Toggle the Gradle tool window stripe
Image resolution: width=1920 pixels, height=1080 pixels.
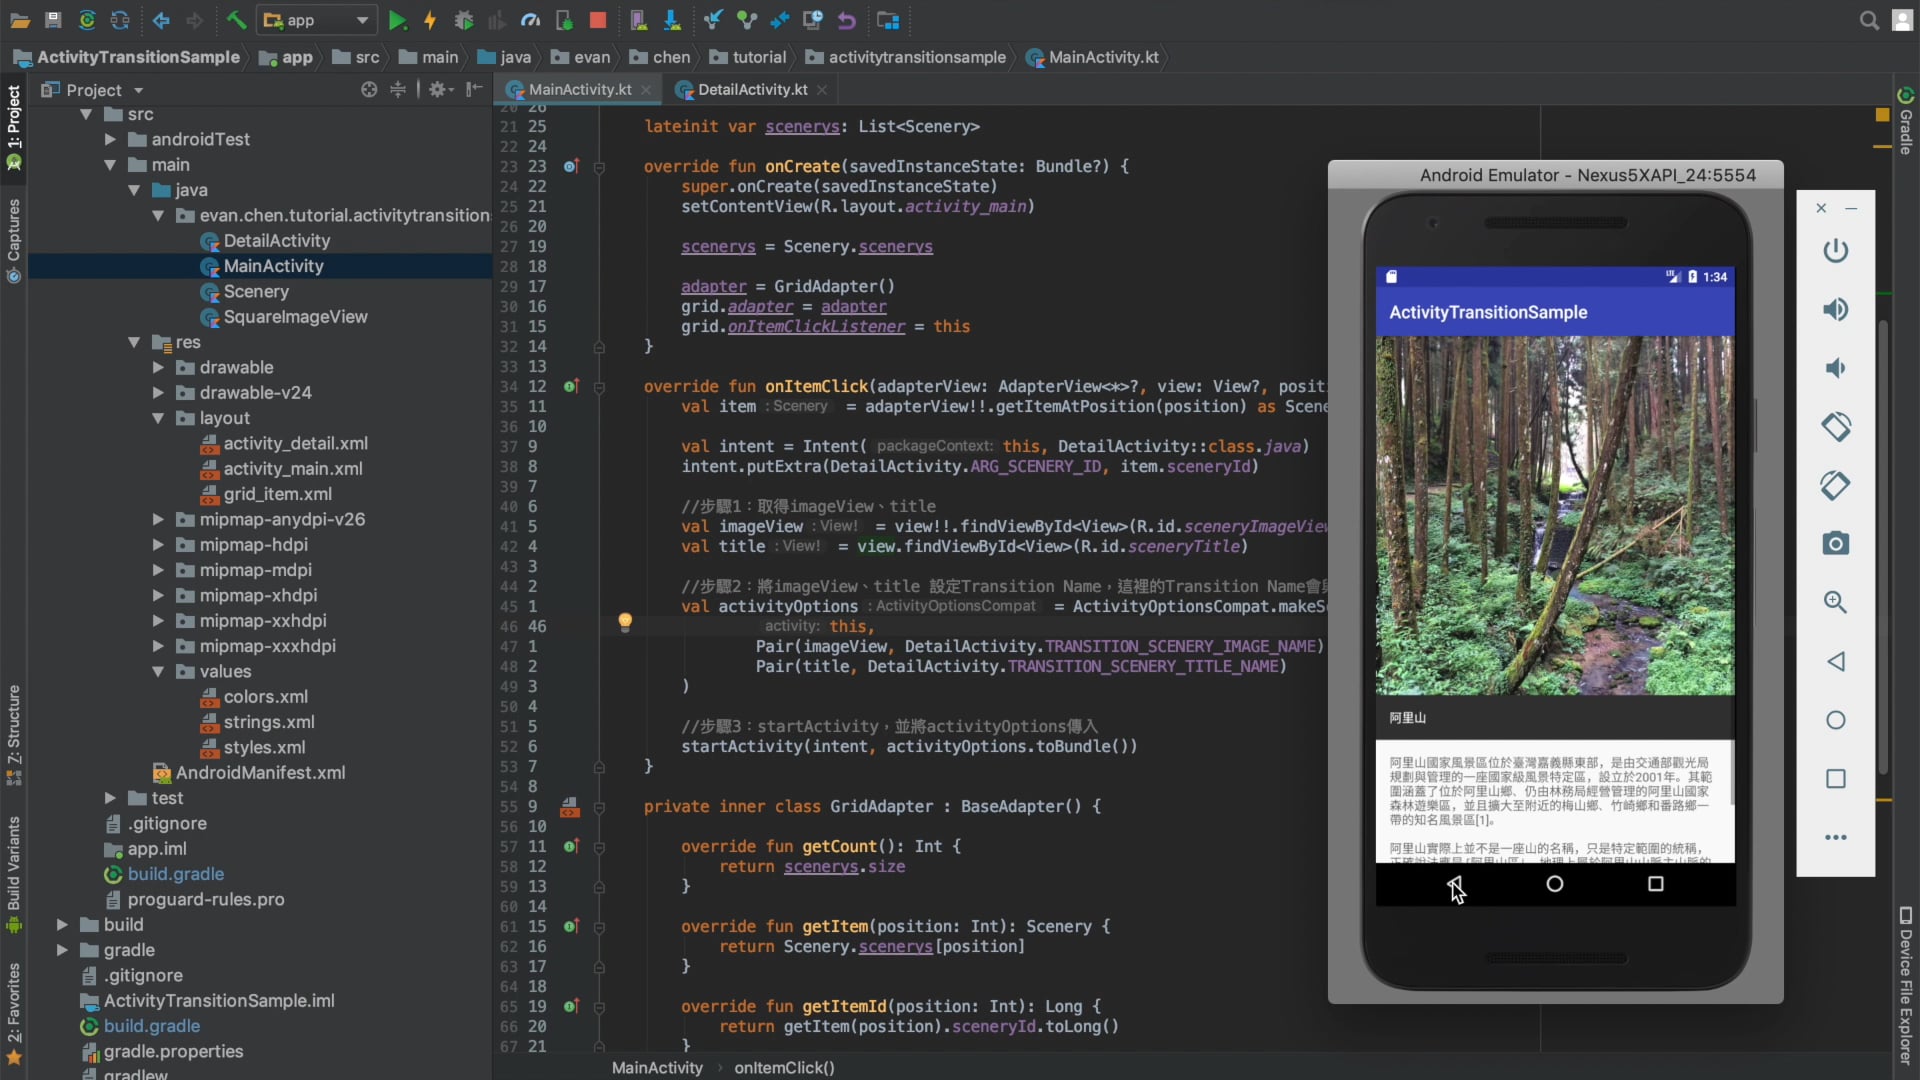point(1906,123)
